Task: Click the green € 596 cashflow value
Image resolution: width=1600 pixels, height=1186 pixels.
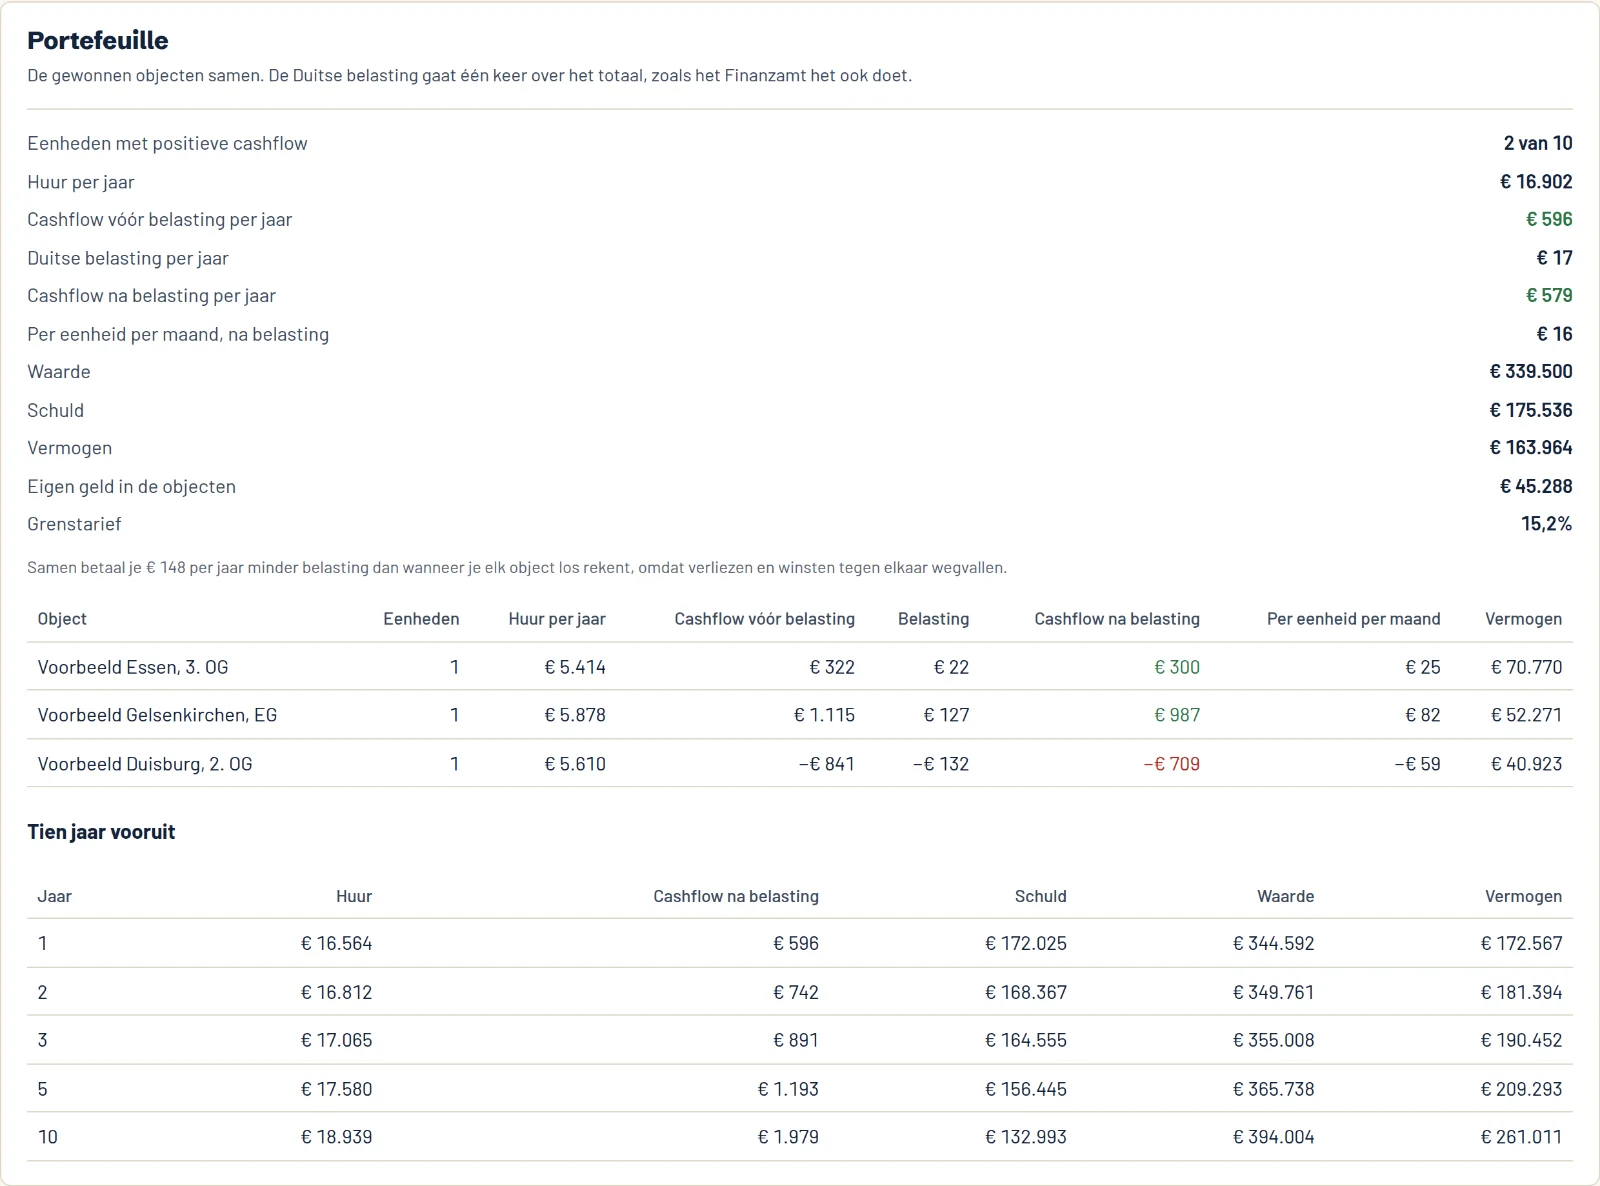Action: coord(1549,219)
